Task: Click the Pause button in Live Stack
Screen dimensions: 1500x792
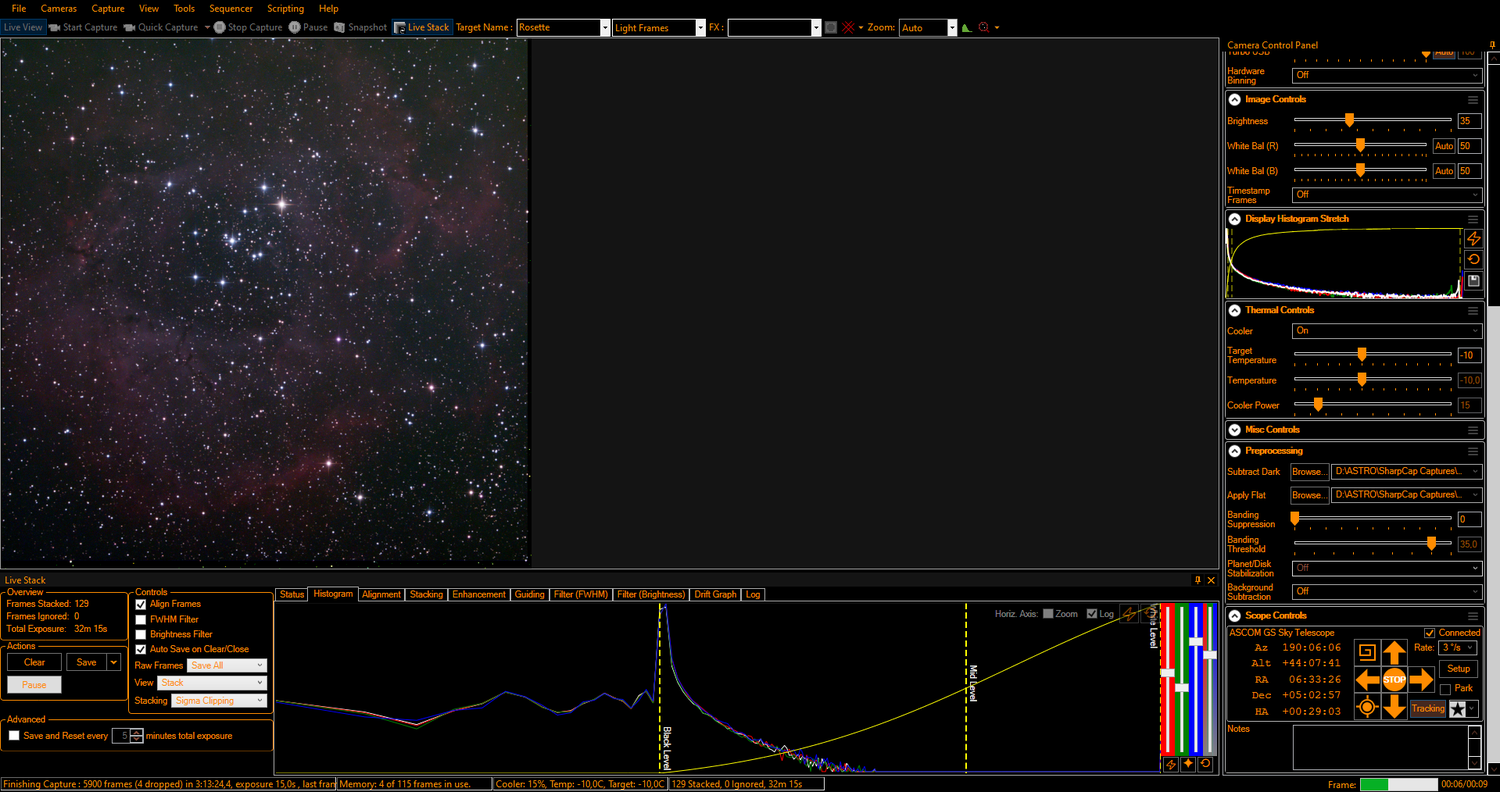Action: point(34,685)
